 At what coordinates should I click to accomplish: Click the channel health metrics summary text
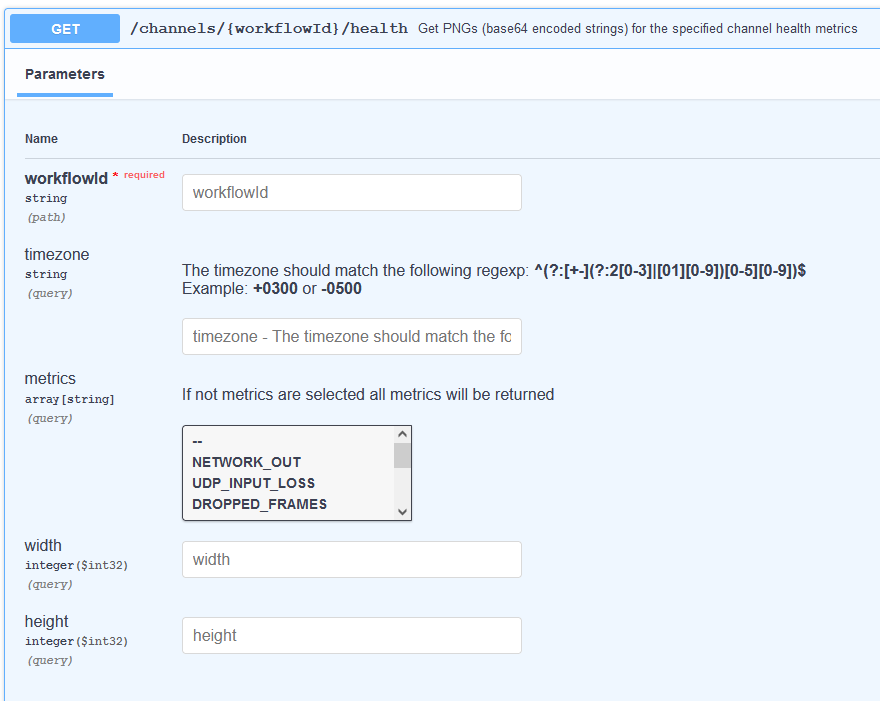tap(637, 29)
